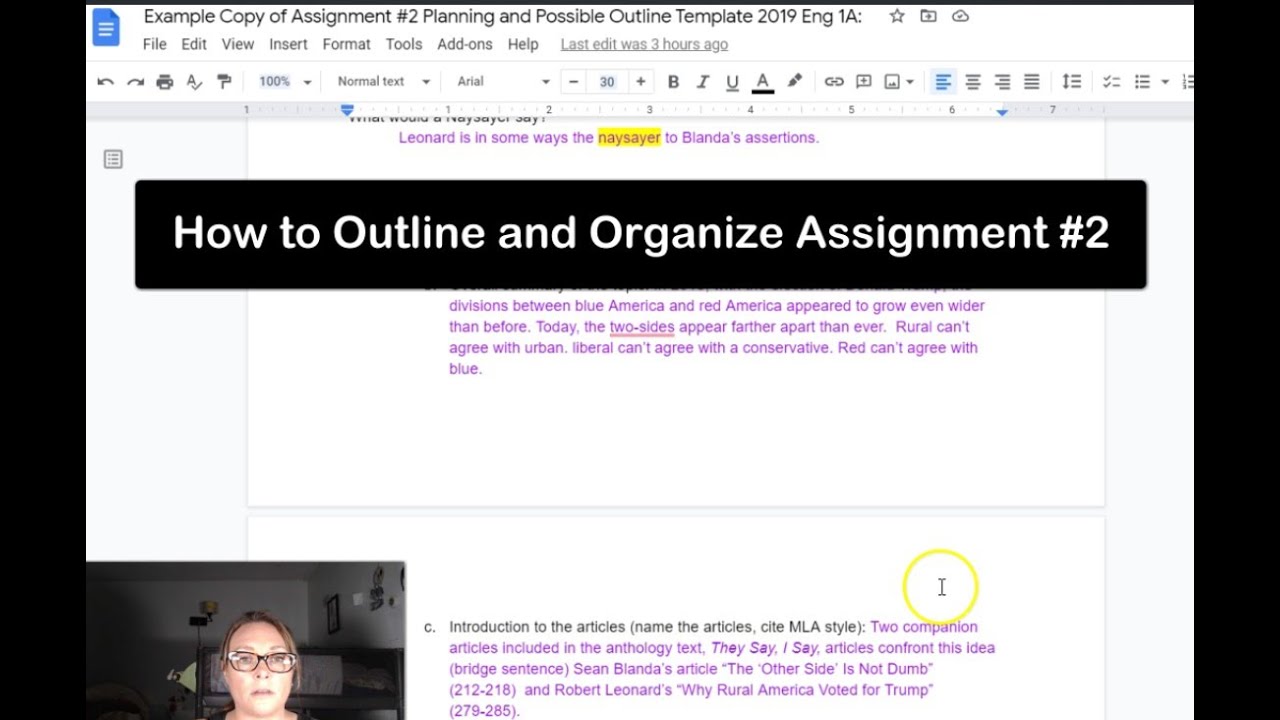1280x720 pixels.
Task: Click the highlighted word 'naysayer'
Action: click(629, 138)
